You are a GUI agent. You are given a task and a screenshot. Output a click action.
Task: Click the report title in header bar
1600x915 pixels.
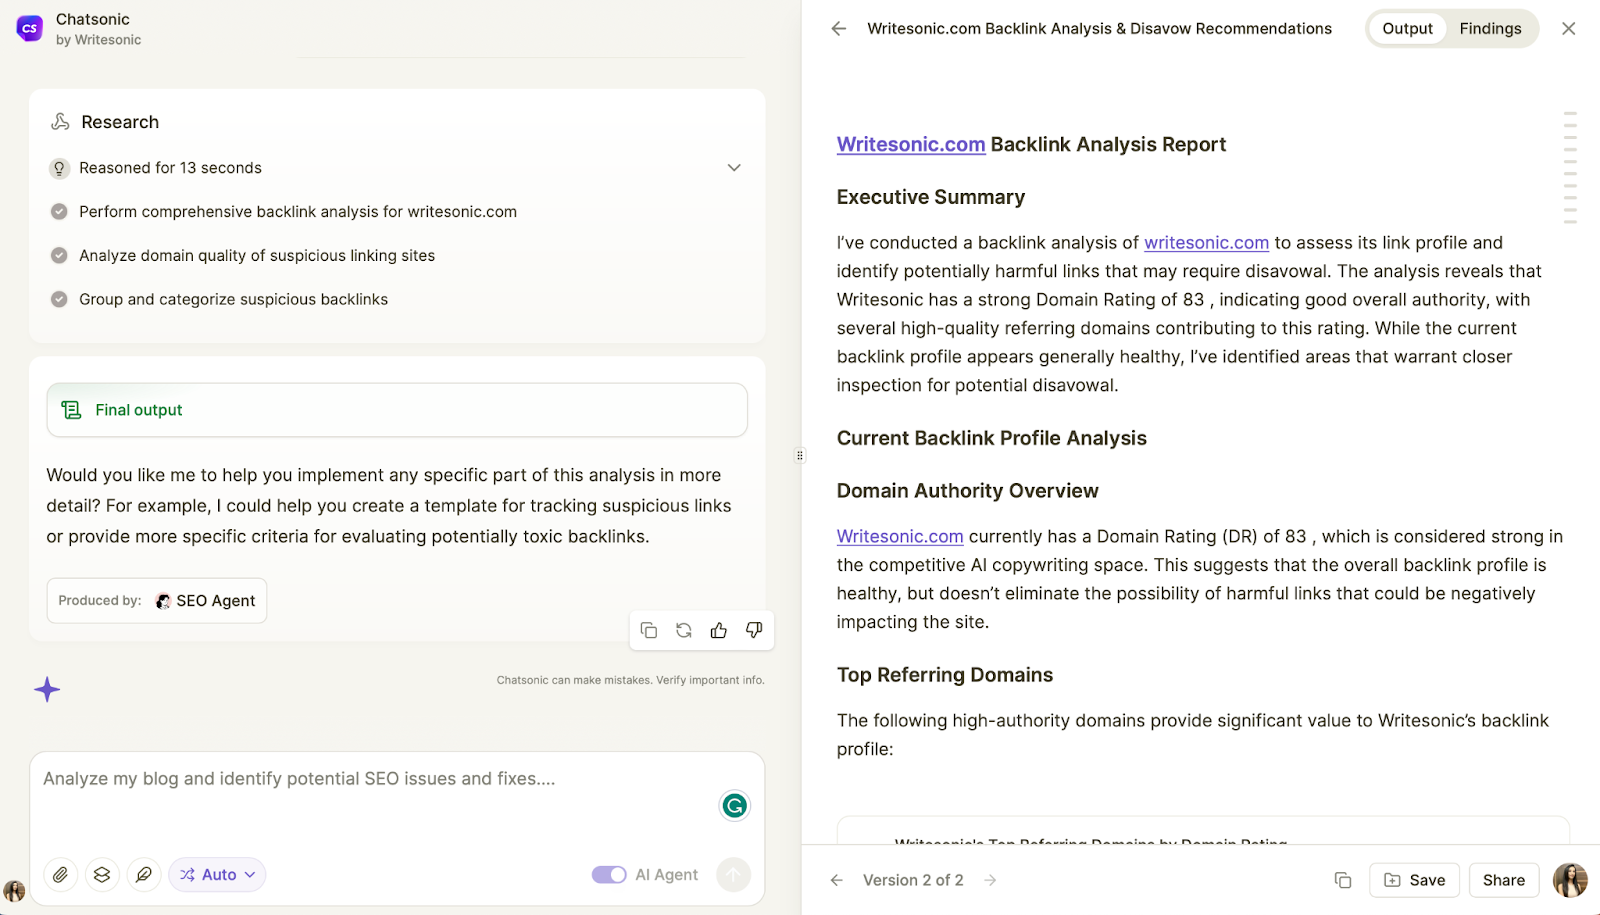(1099, 29)
